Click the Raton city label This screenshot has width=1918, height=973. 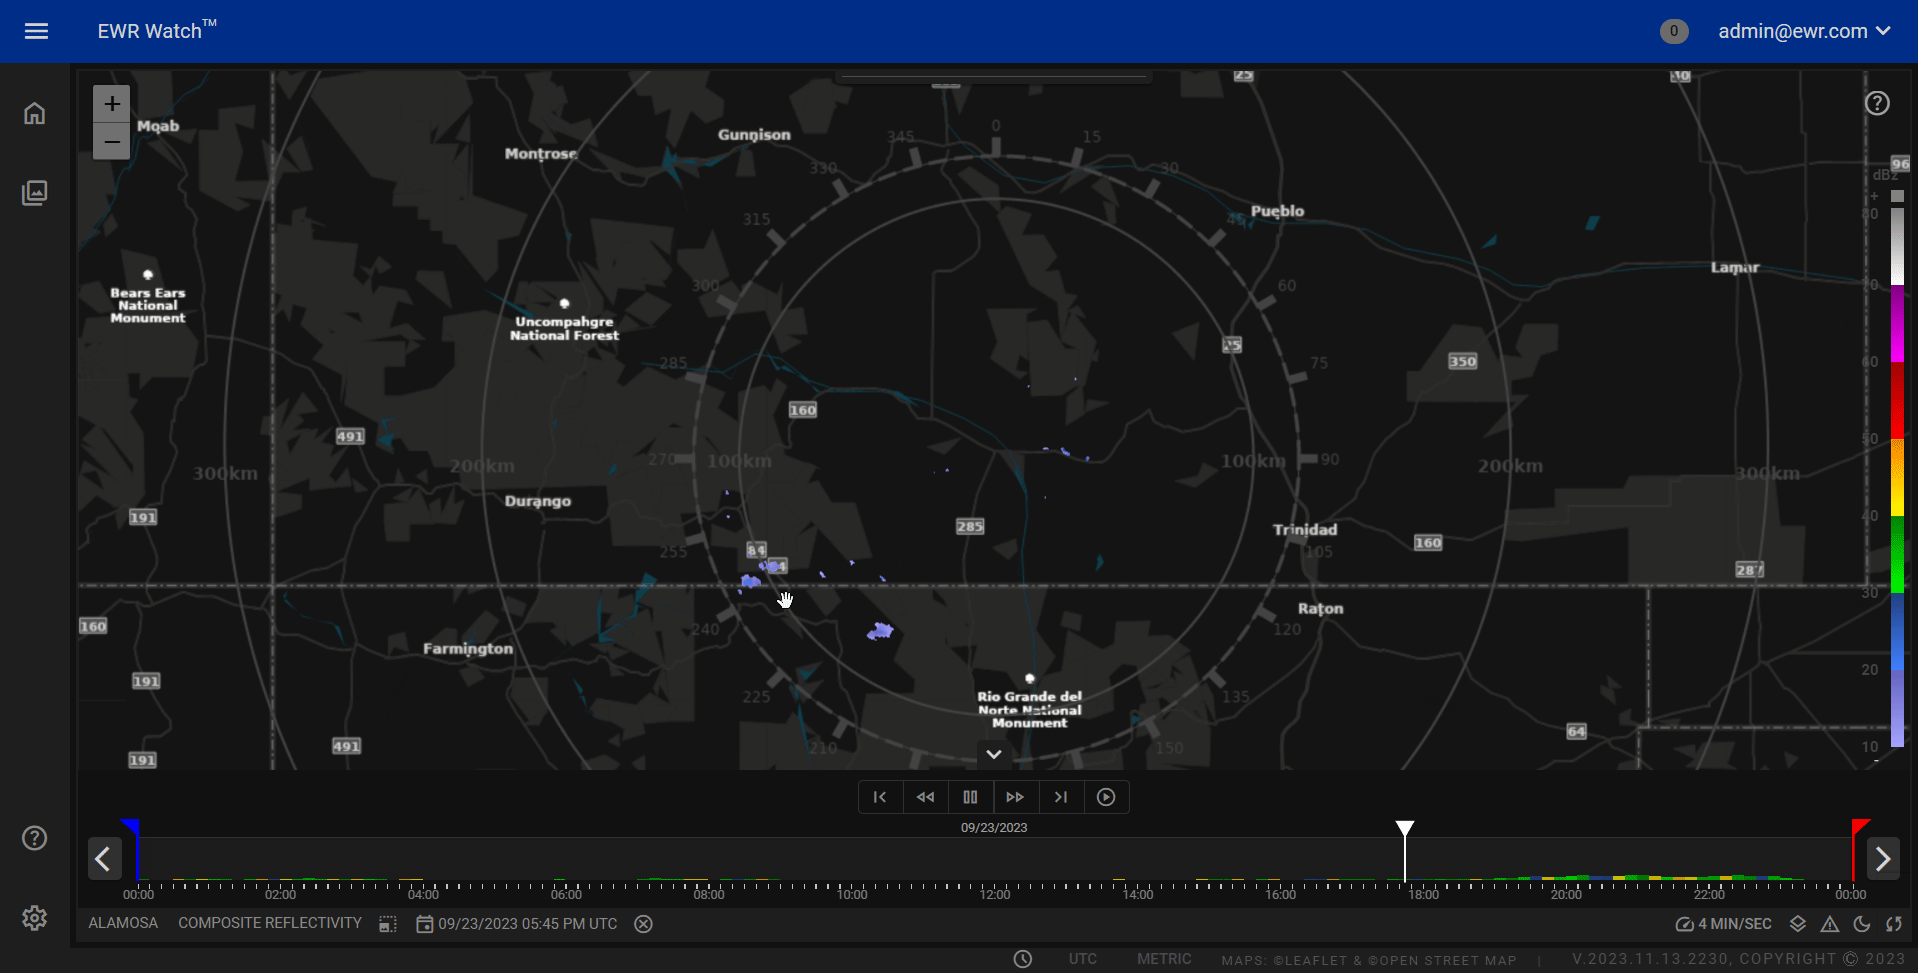click(x=1321, y=608)
